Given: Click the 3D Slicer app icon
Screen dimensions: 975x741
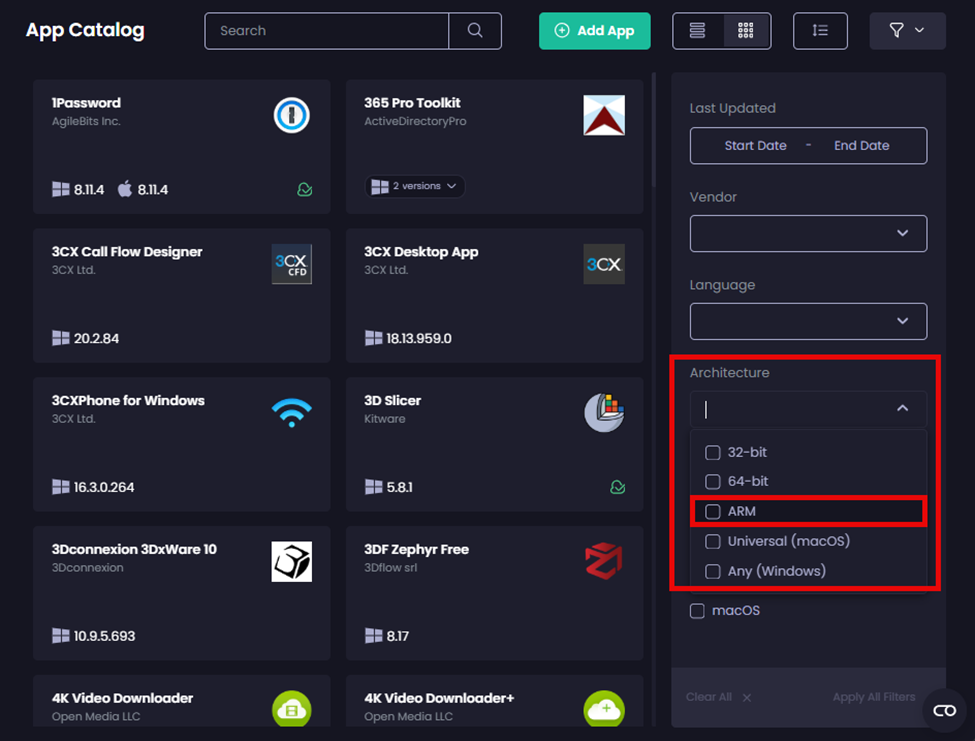Looking at the screenshot, I should click(x=603, y=412).
